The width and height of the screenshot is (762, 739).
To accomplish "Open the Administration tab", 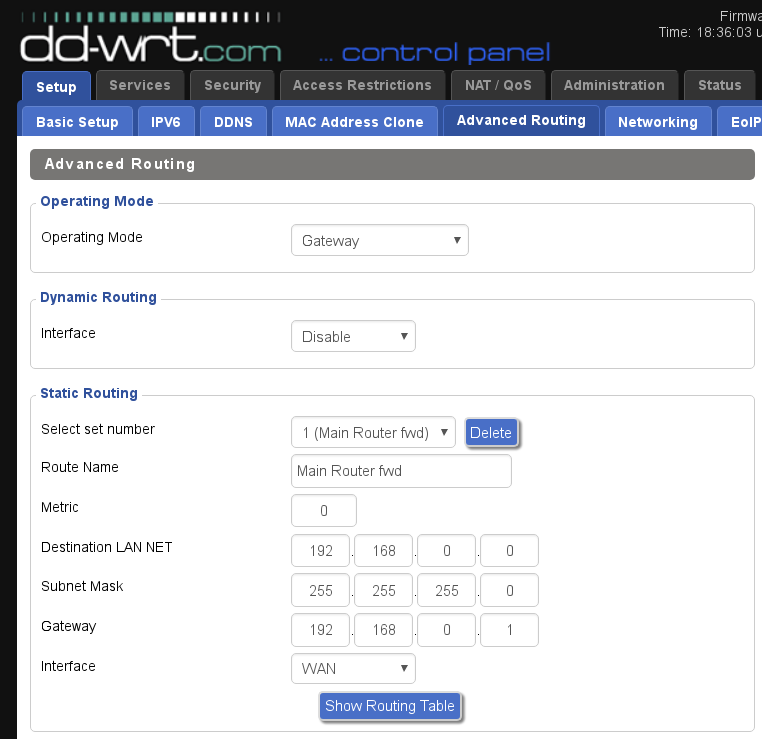I will (613, 85).
